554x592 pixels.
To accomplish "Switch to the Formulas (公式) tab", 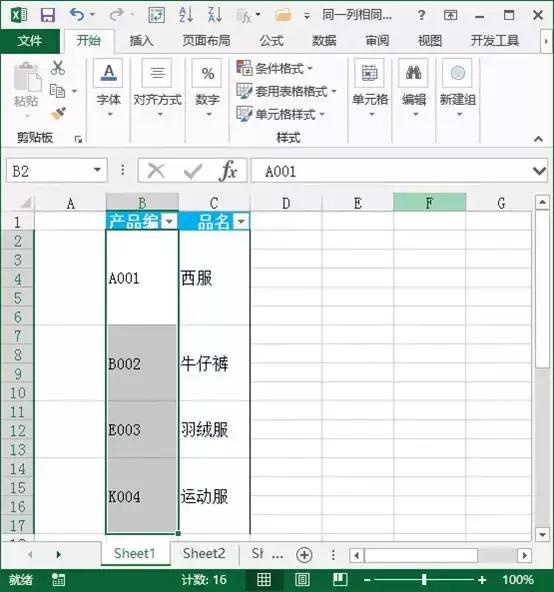I will coord(271,41).
